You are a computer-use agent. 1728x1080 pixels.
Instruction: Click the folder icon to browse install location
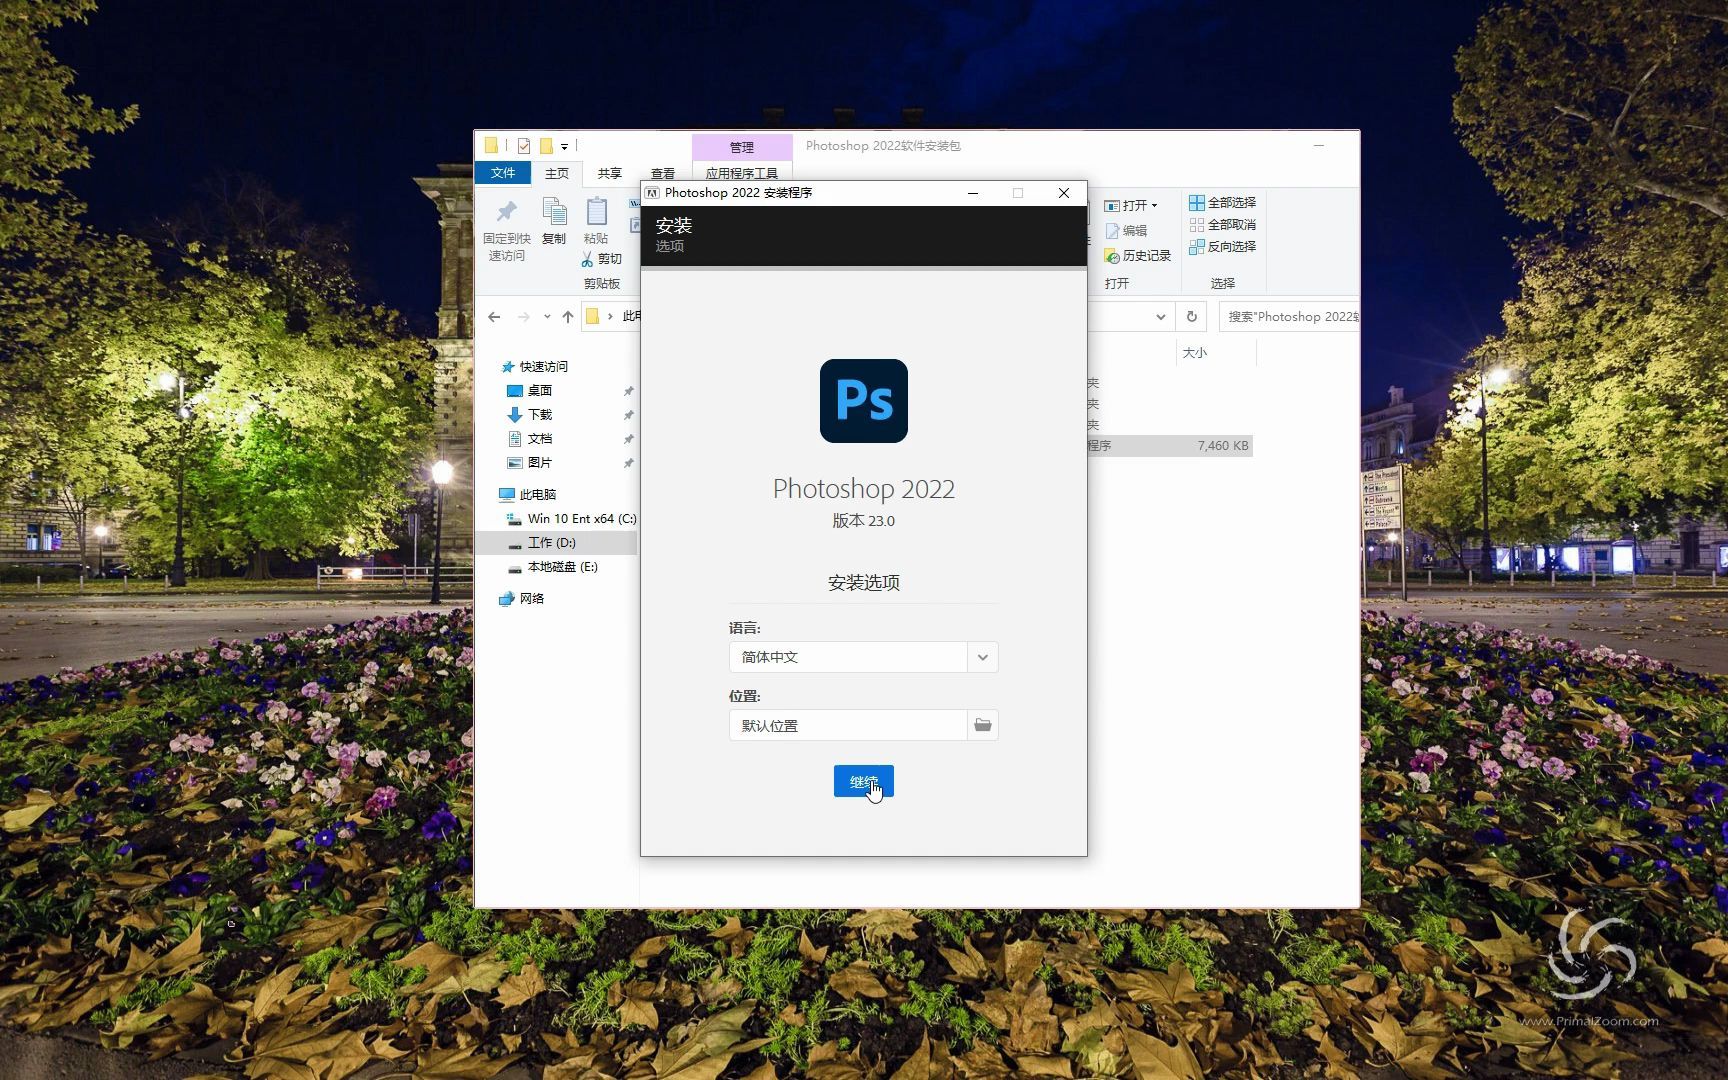tap(983, 725)
